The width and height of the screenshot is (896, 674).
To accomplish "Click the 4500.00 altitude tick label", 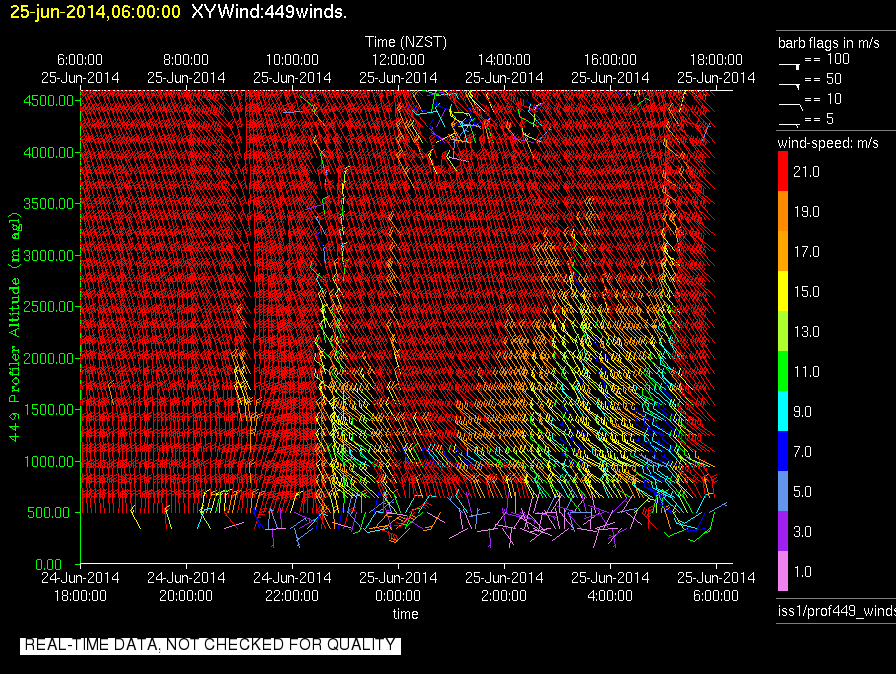I will [49, 101].
